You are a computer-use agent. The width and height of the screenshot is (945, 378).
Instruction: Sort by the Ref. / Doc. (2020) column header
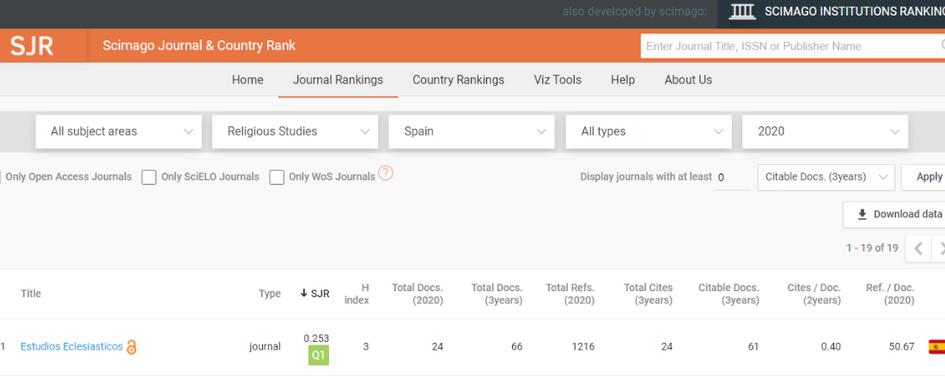coord(890,294)
